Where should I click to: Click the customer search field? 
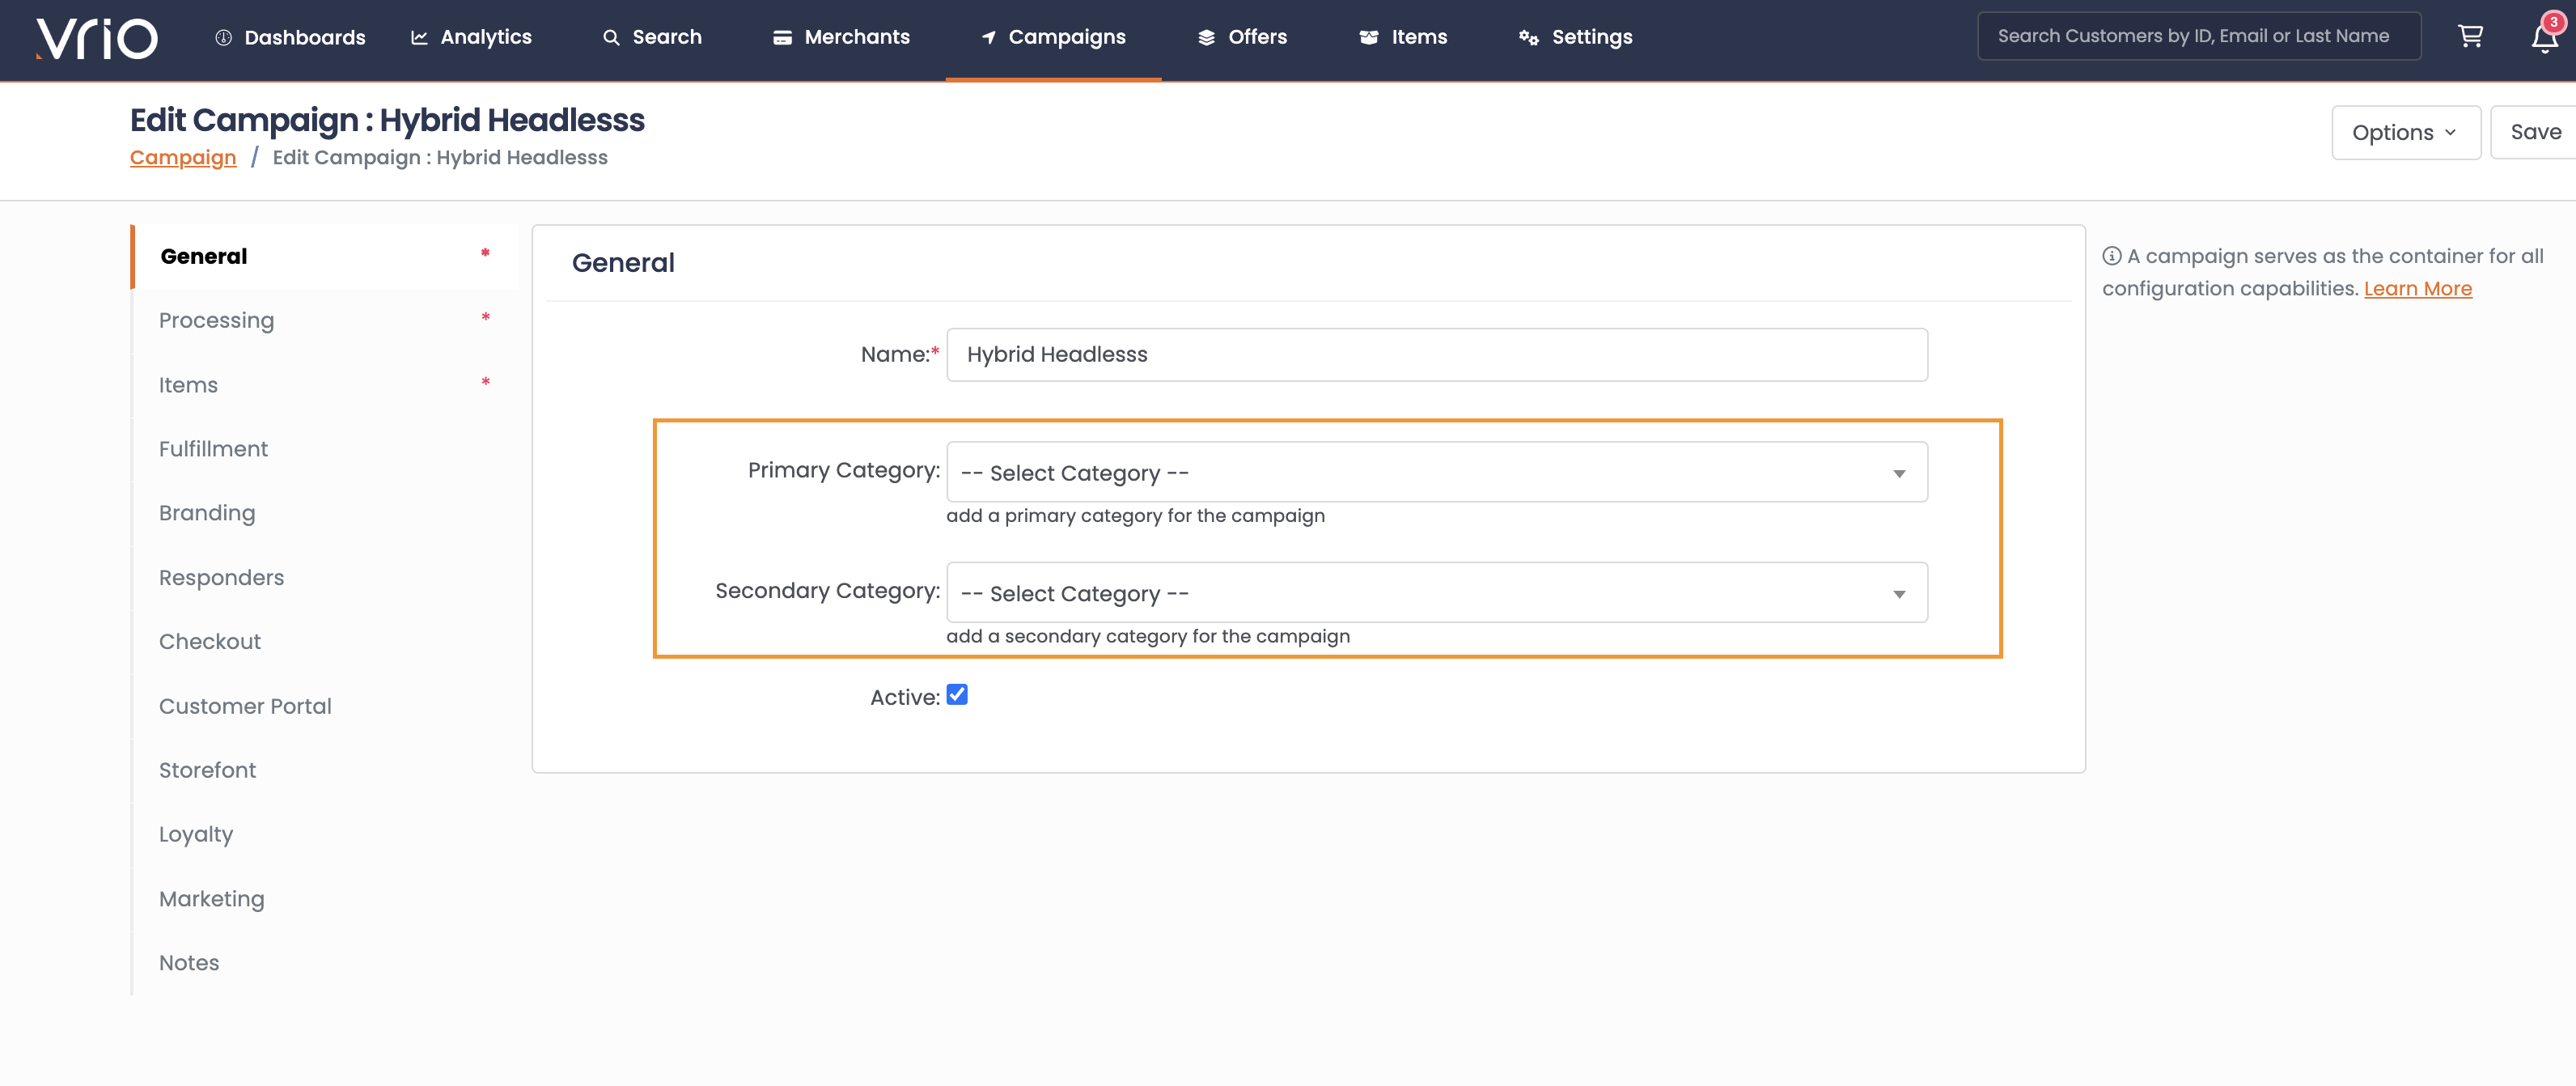[x=2199, y=36]
